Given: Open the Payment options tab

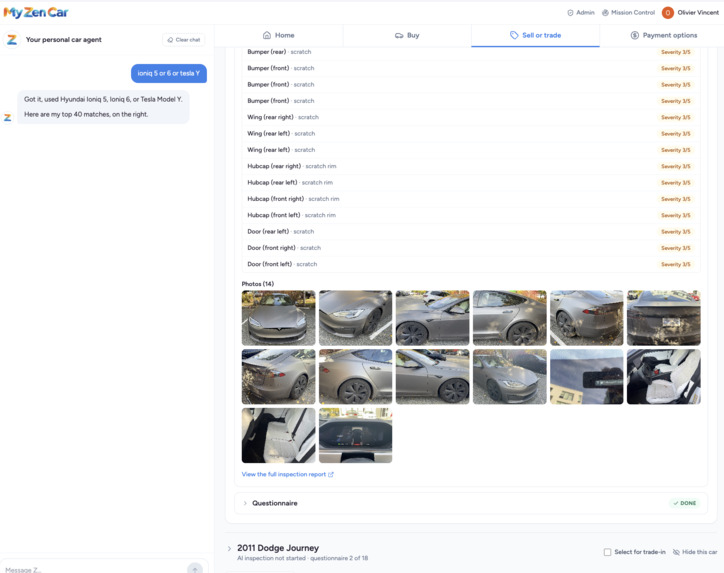Looking at the screenshot, I should [x=664, y=35].
